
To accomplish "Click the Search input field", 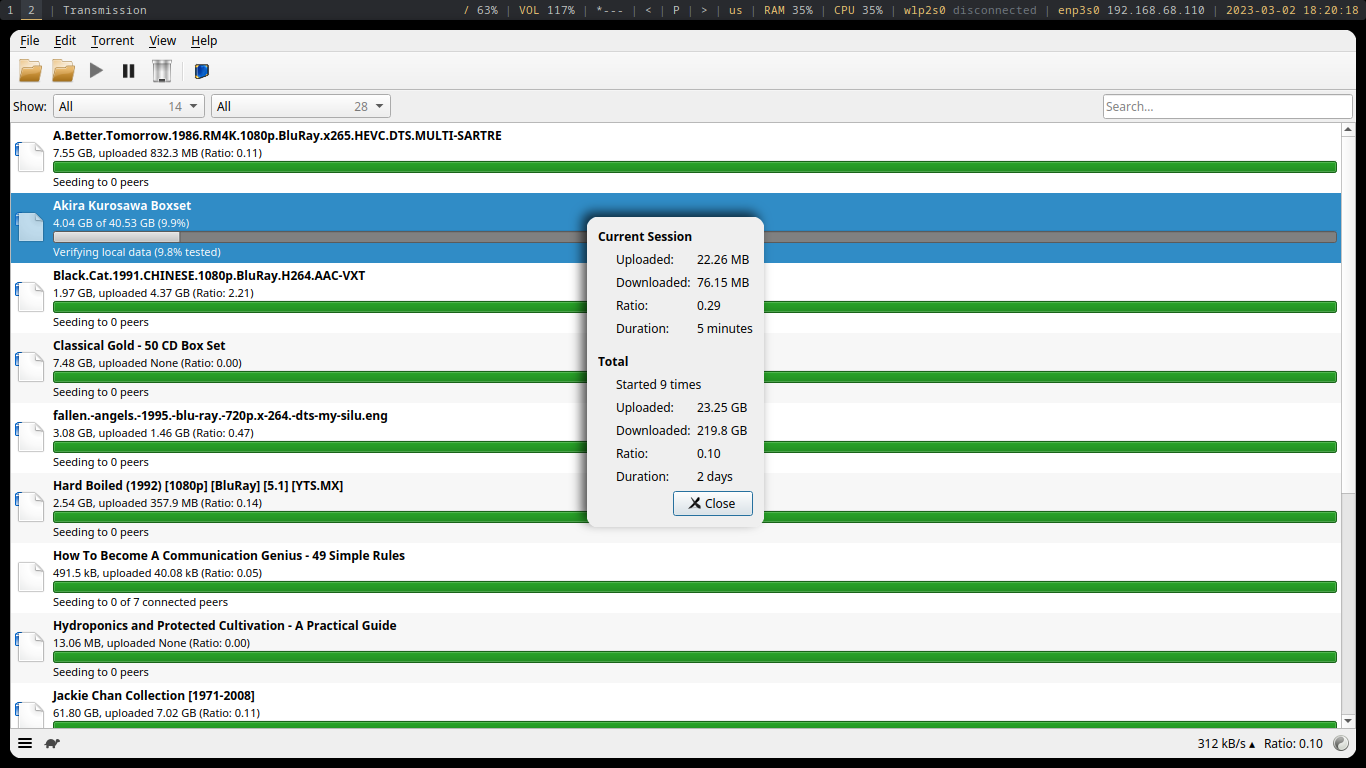I will tap(1228, 106).
